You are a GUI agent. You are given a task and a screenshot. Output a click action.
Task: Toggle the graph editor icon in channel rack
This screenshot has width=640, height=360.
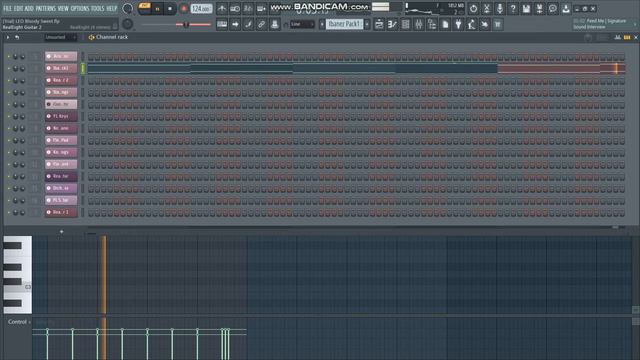(618, 38)
